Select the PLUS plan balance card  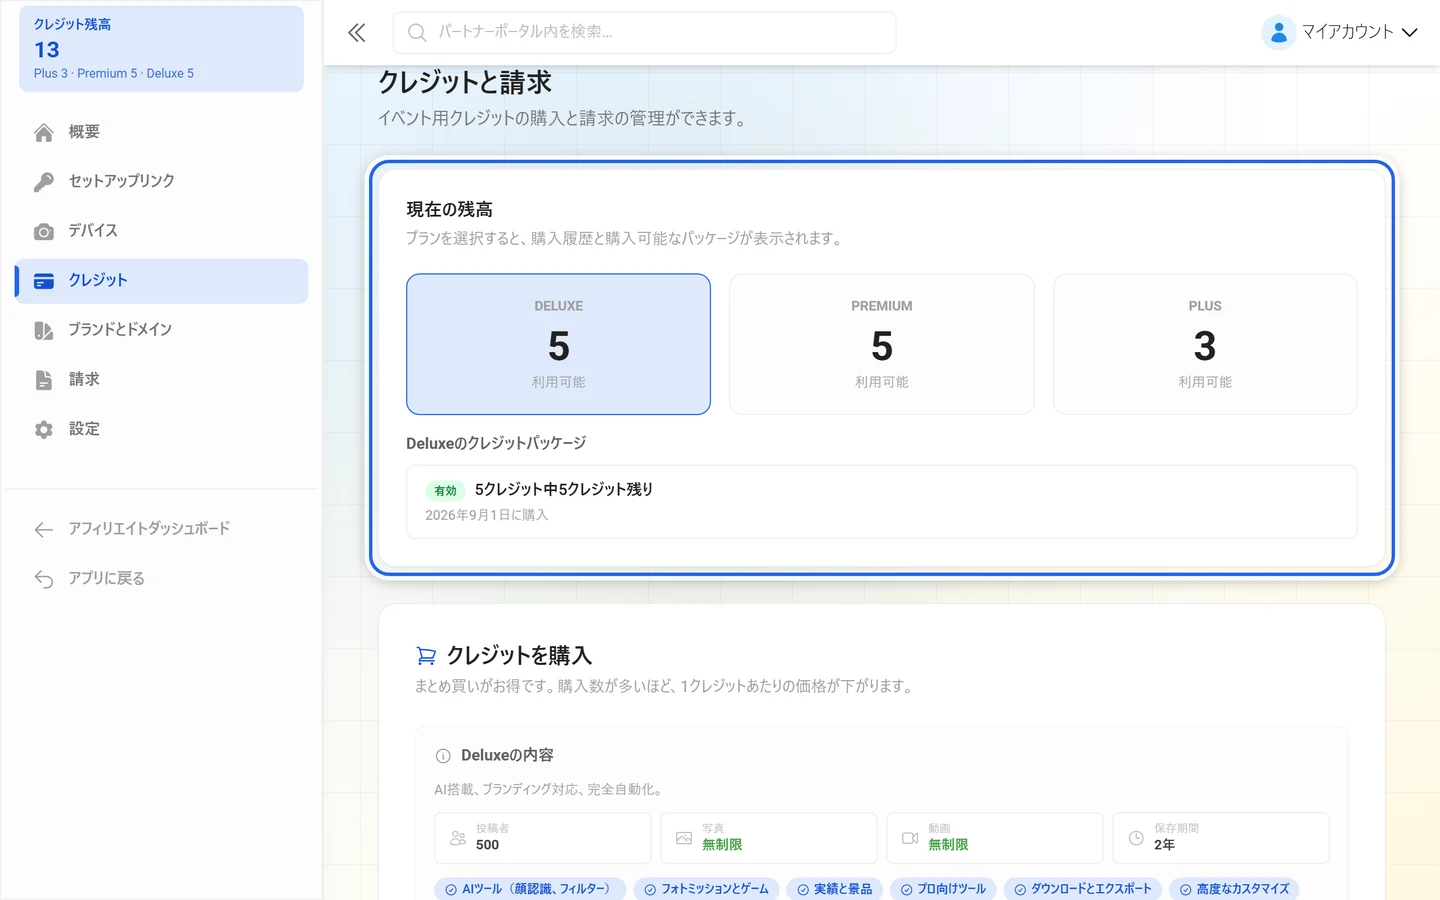[x=1205, y=344]
